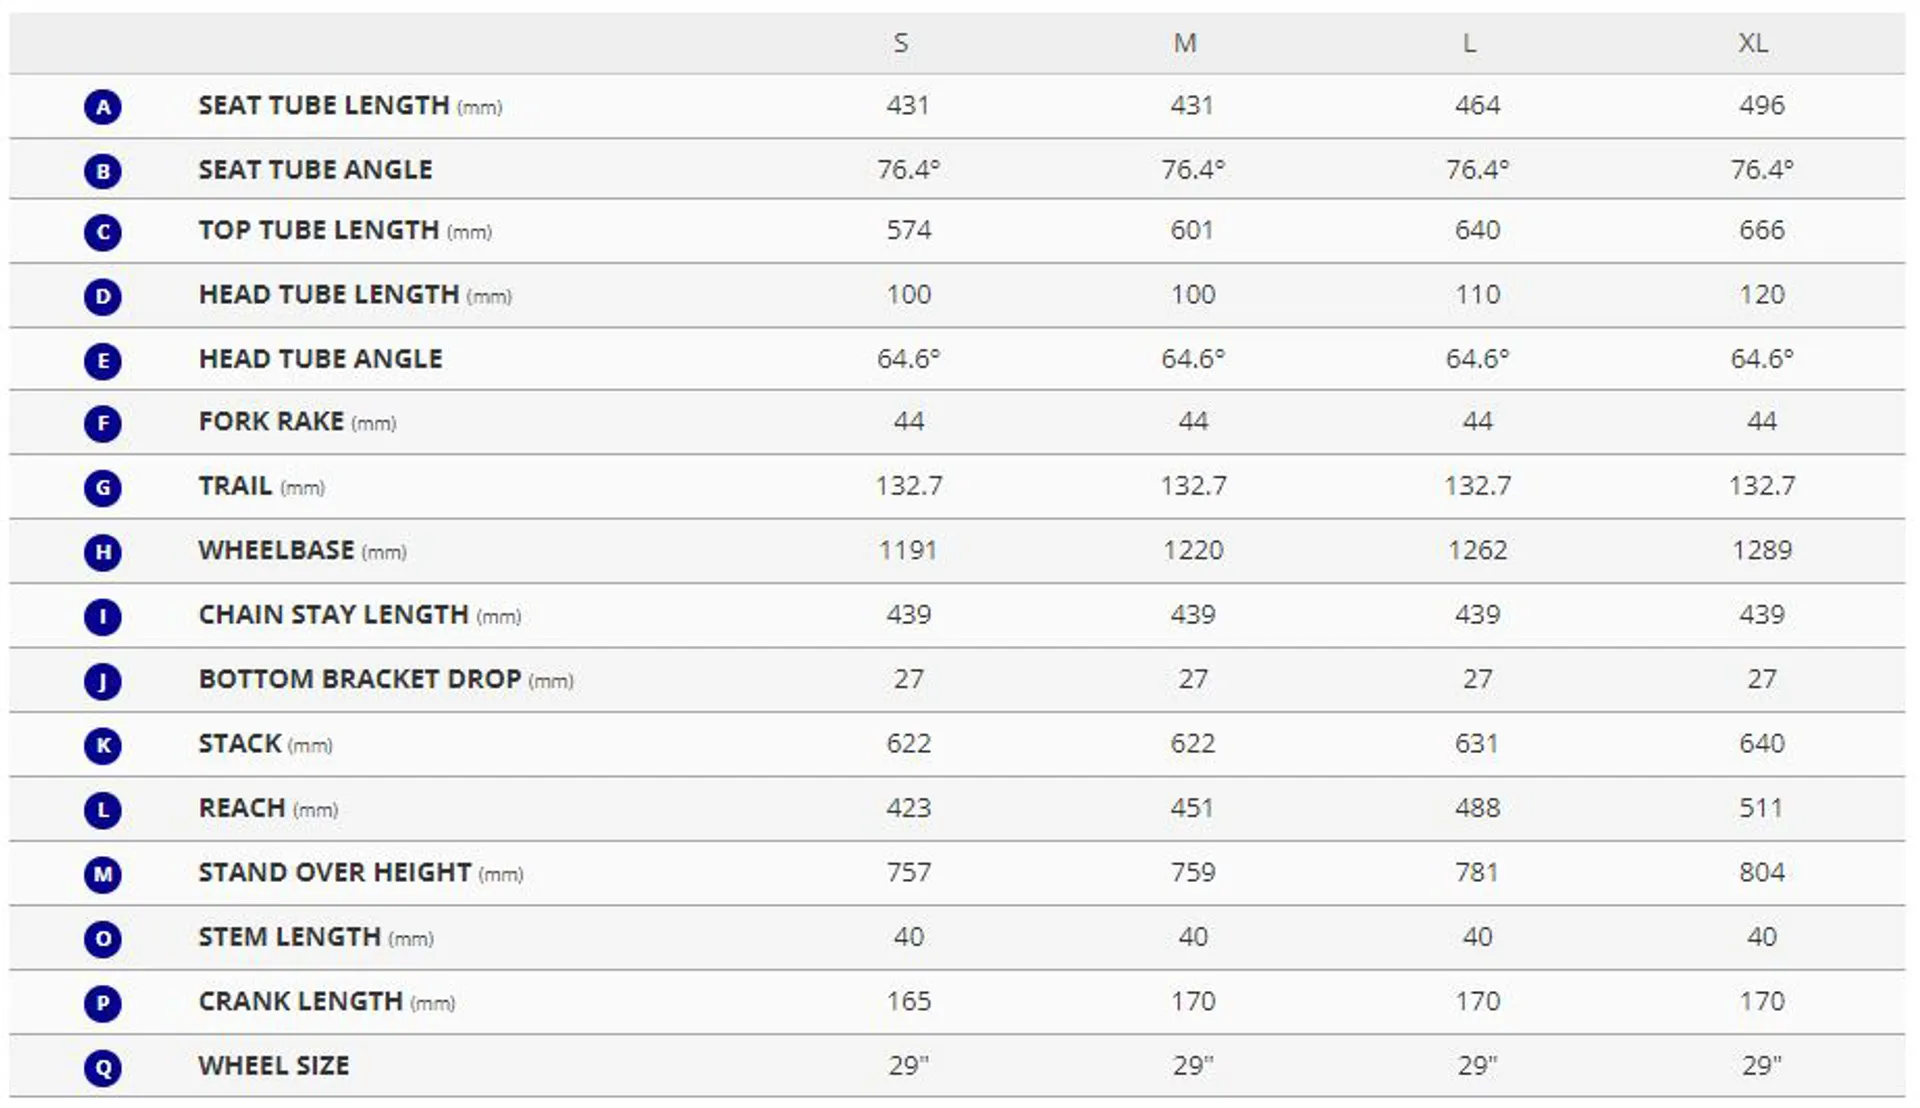Screen dimensions: 1920x1108
Task: Click the A icon for Seat Tube Length
Action: (103, 107)
